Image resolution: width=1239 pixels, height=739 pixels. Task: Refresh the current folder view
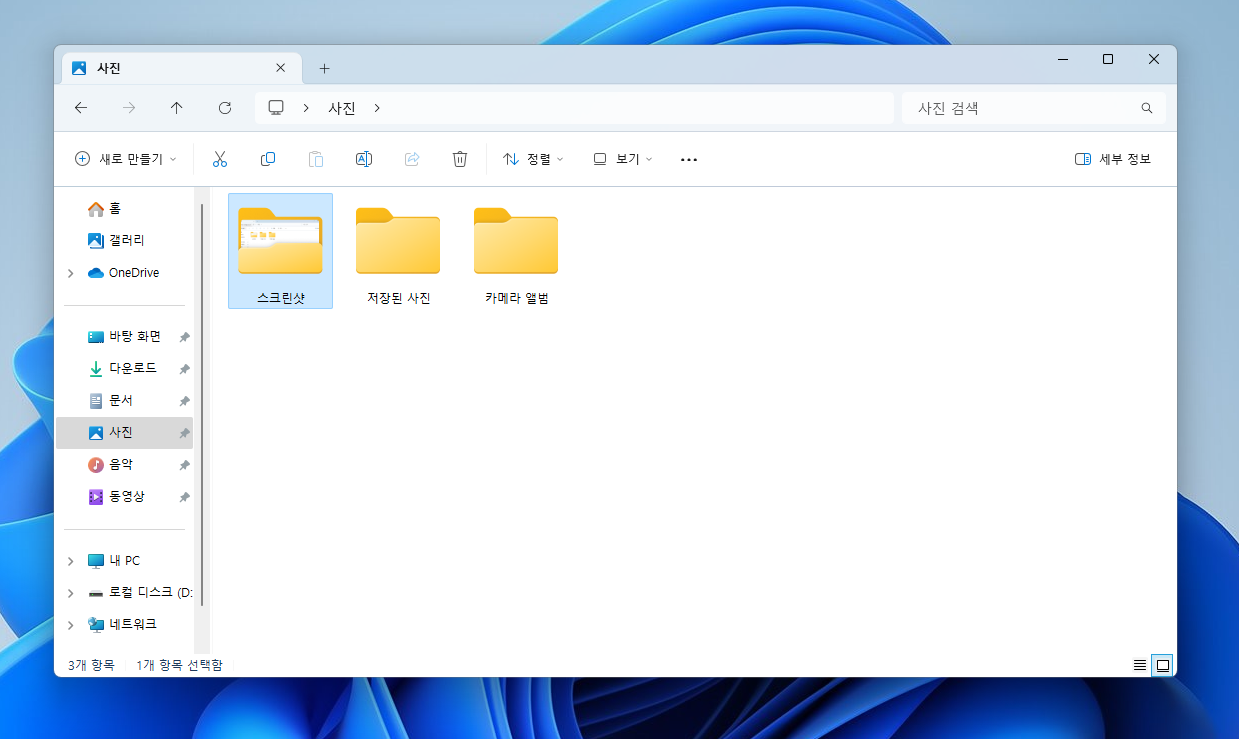coord(225,108)
